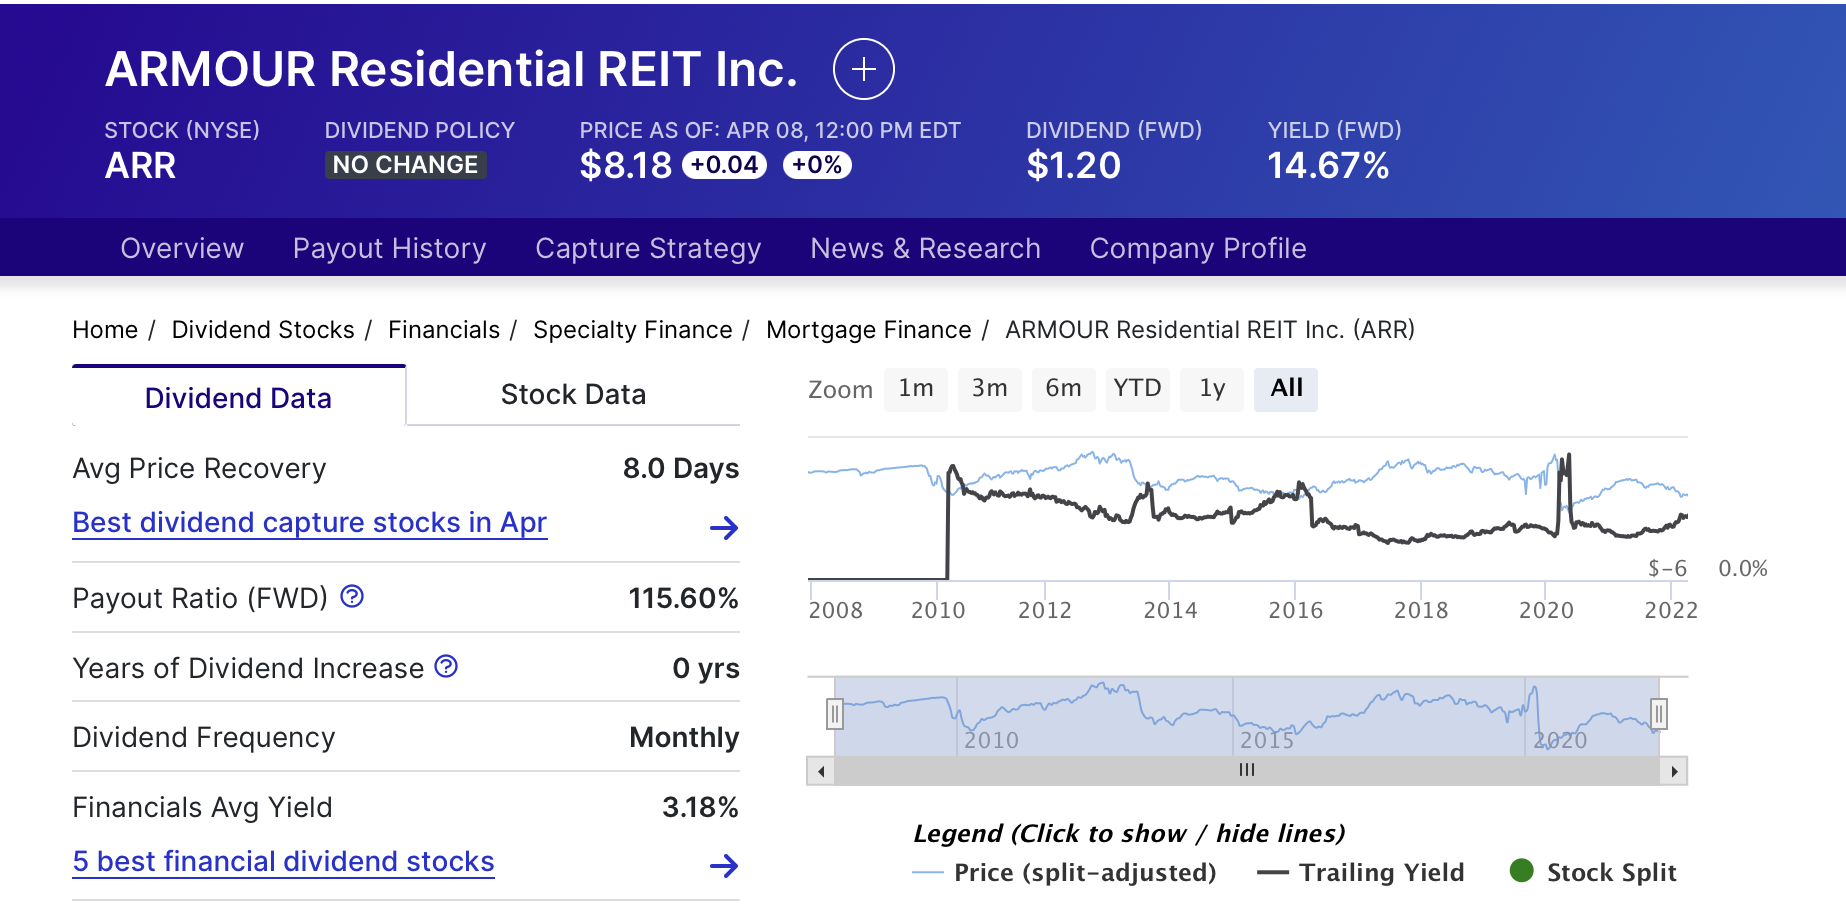1846x924 pixels.
Task: Go to Dividend Stocks breadcrumb
Action: pyautogui.click(x=263, y=330)
